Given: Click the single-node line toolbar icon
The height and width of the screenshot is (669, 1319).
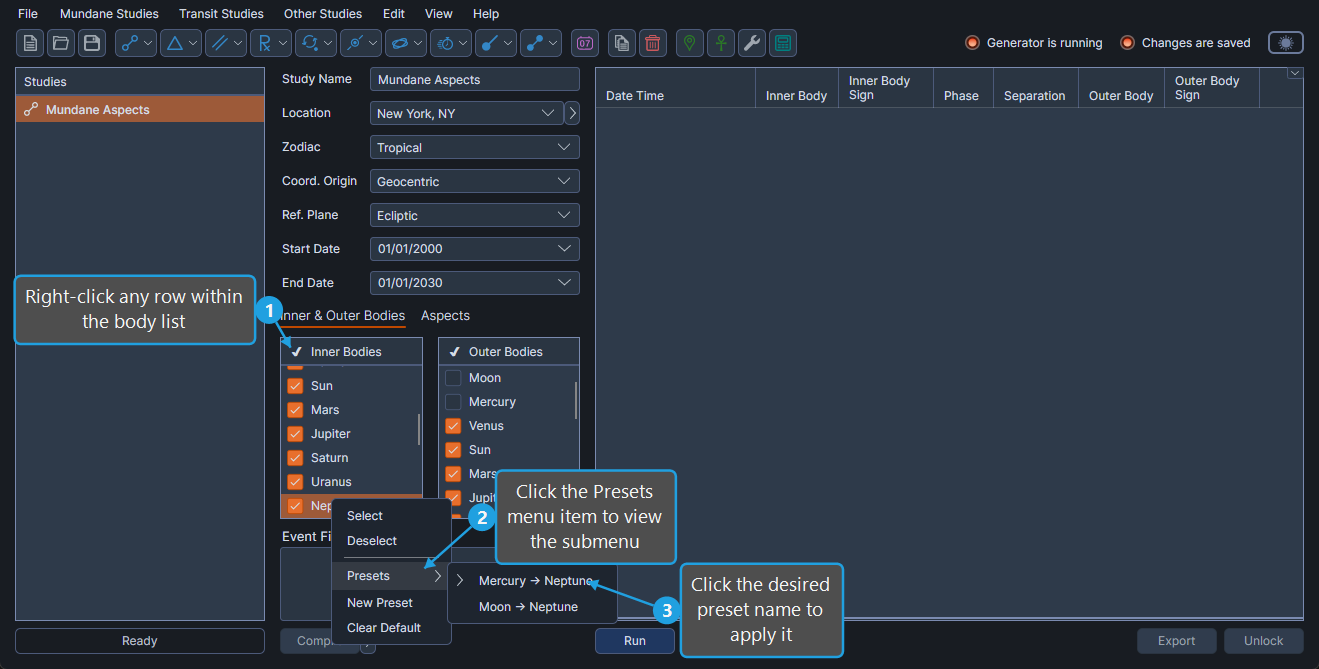Looking at the screenshot, I should coord(490,43).
